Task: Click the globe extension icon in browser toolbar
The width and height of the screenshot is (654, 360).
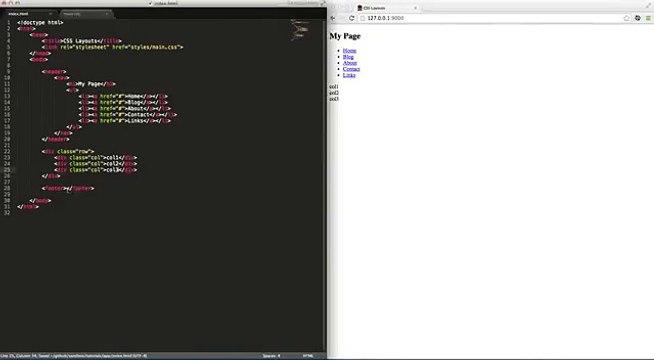Action: pos(637,18)
